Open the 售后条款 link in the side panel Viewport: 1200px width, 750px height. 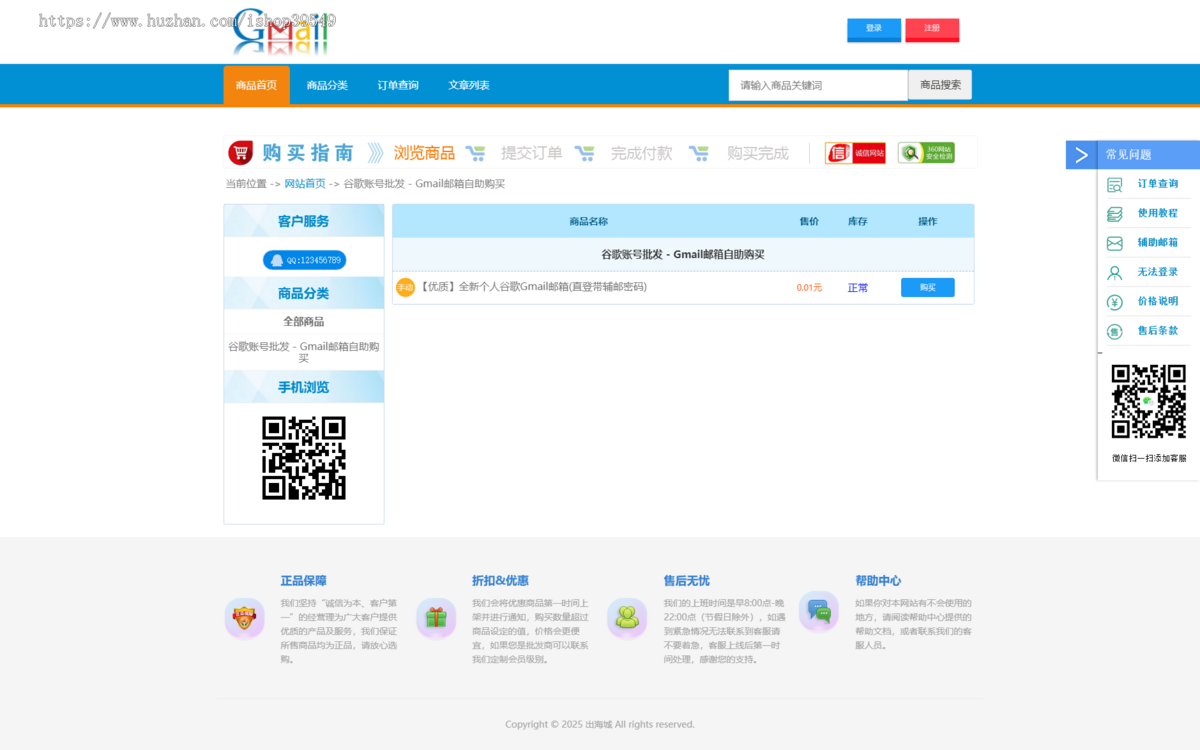pos(1158,331)
